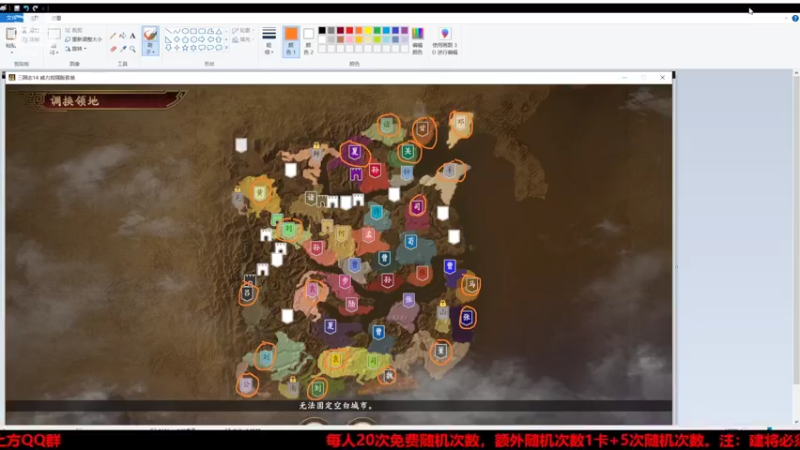Viewport: 800px width, 450px height.
Task: Select the Cloud callout shape
Action: (x=218, y=47)
